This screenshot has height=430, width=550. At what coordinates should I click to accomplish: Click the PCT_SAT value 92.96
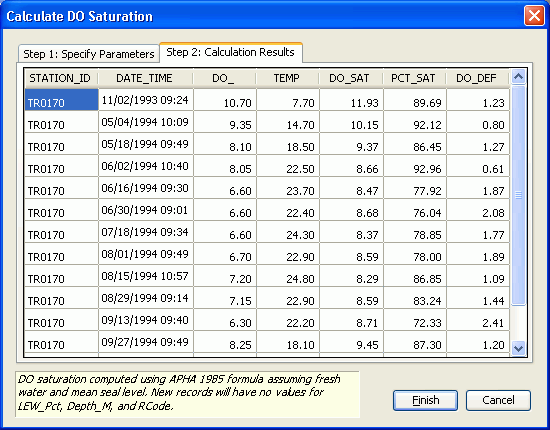[415, 166]
